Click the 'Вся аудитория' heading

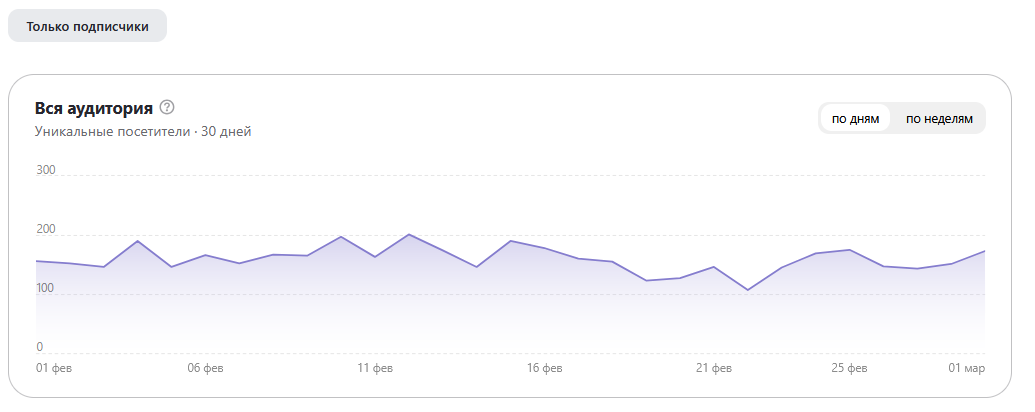tap(94, 108)
